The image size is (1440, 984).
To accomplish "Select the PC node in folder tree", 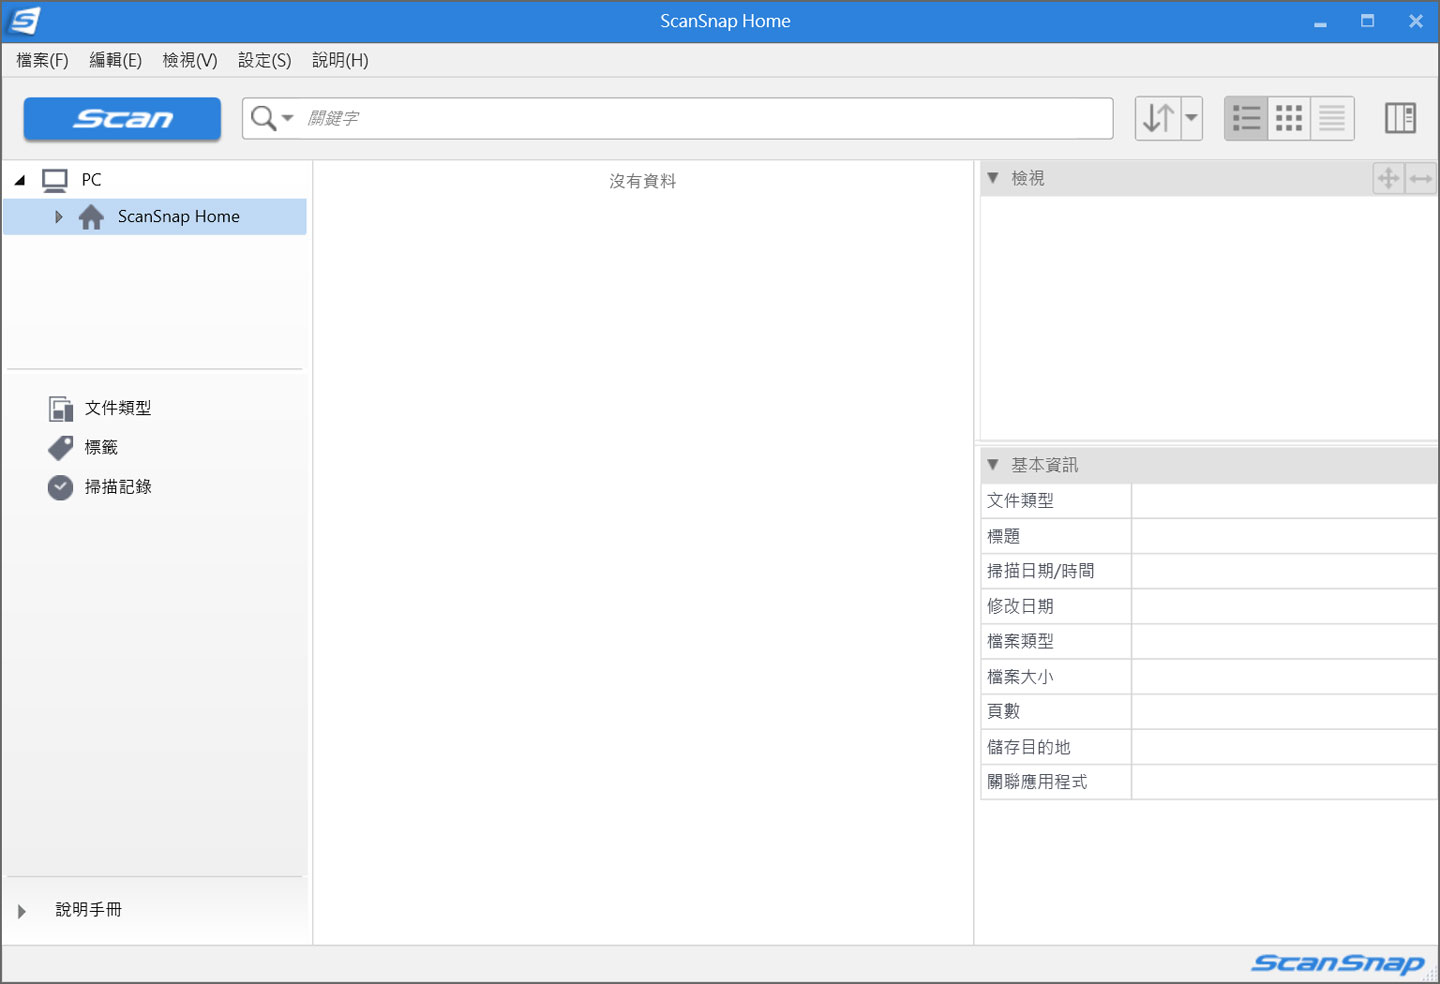I will (x=91, y=179).
